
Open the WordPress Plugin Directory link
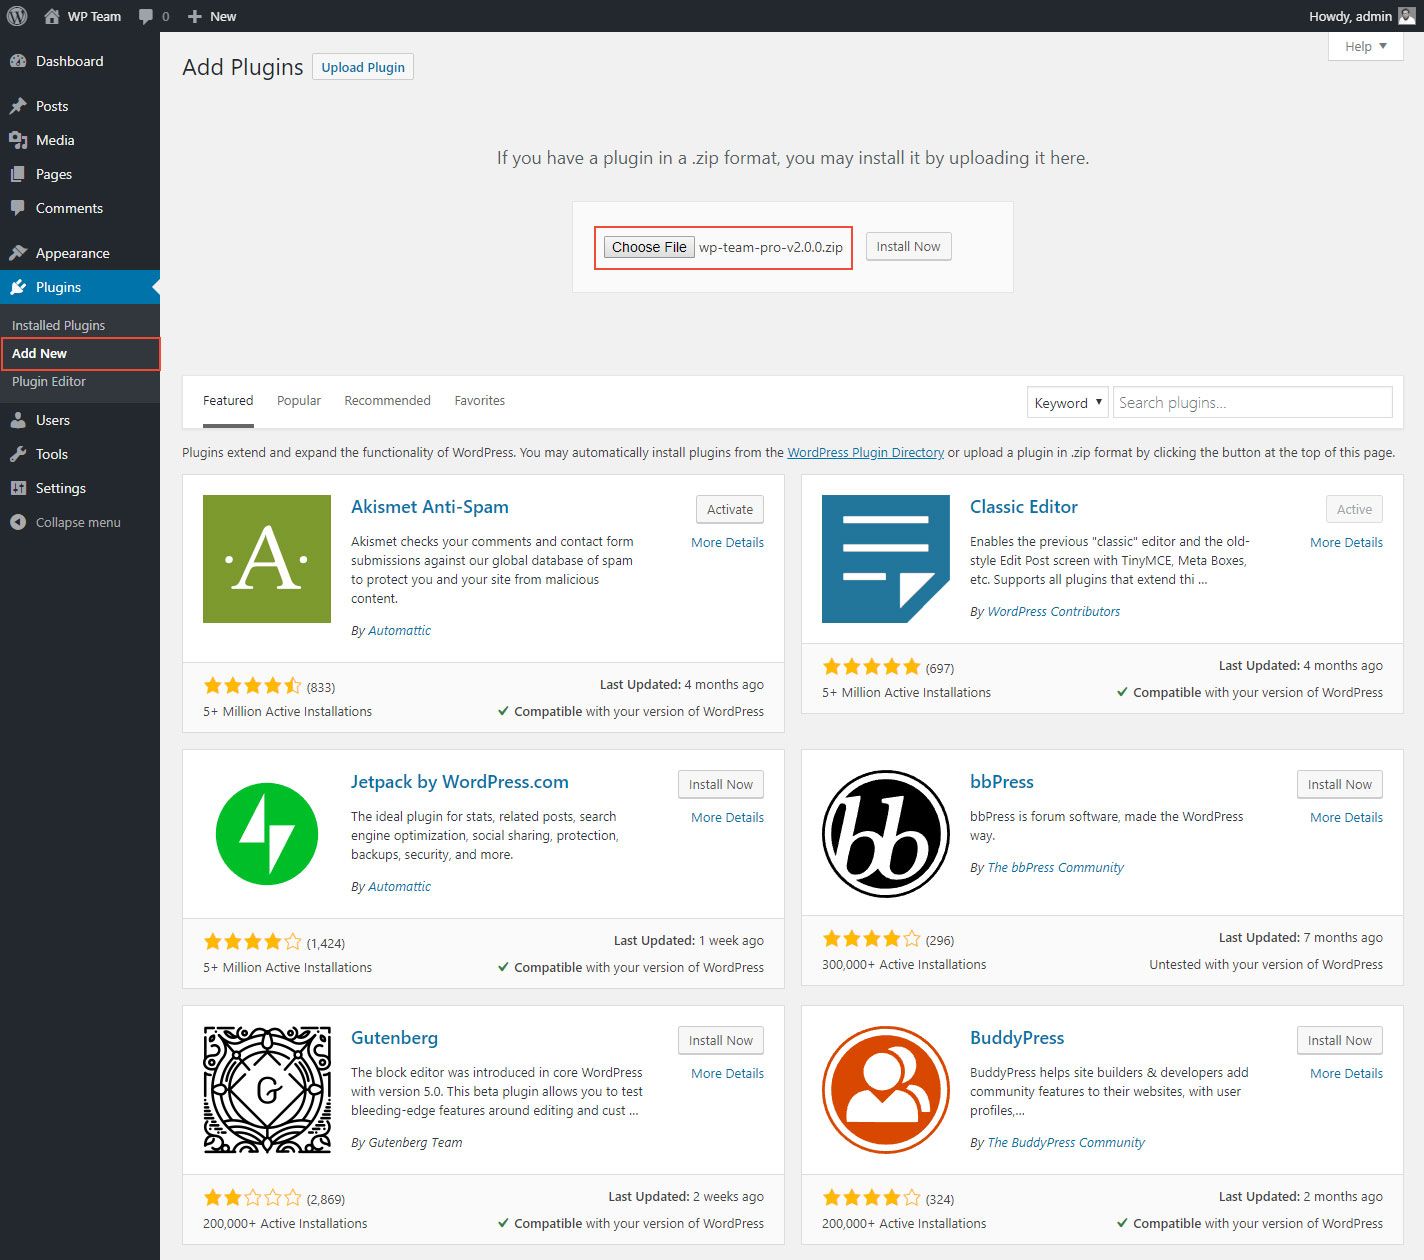865,452
